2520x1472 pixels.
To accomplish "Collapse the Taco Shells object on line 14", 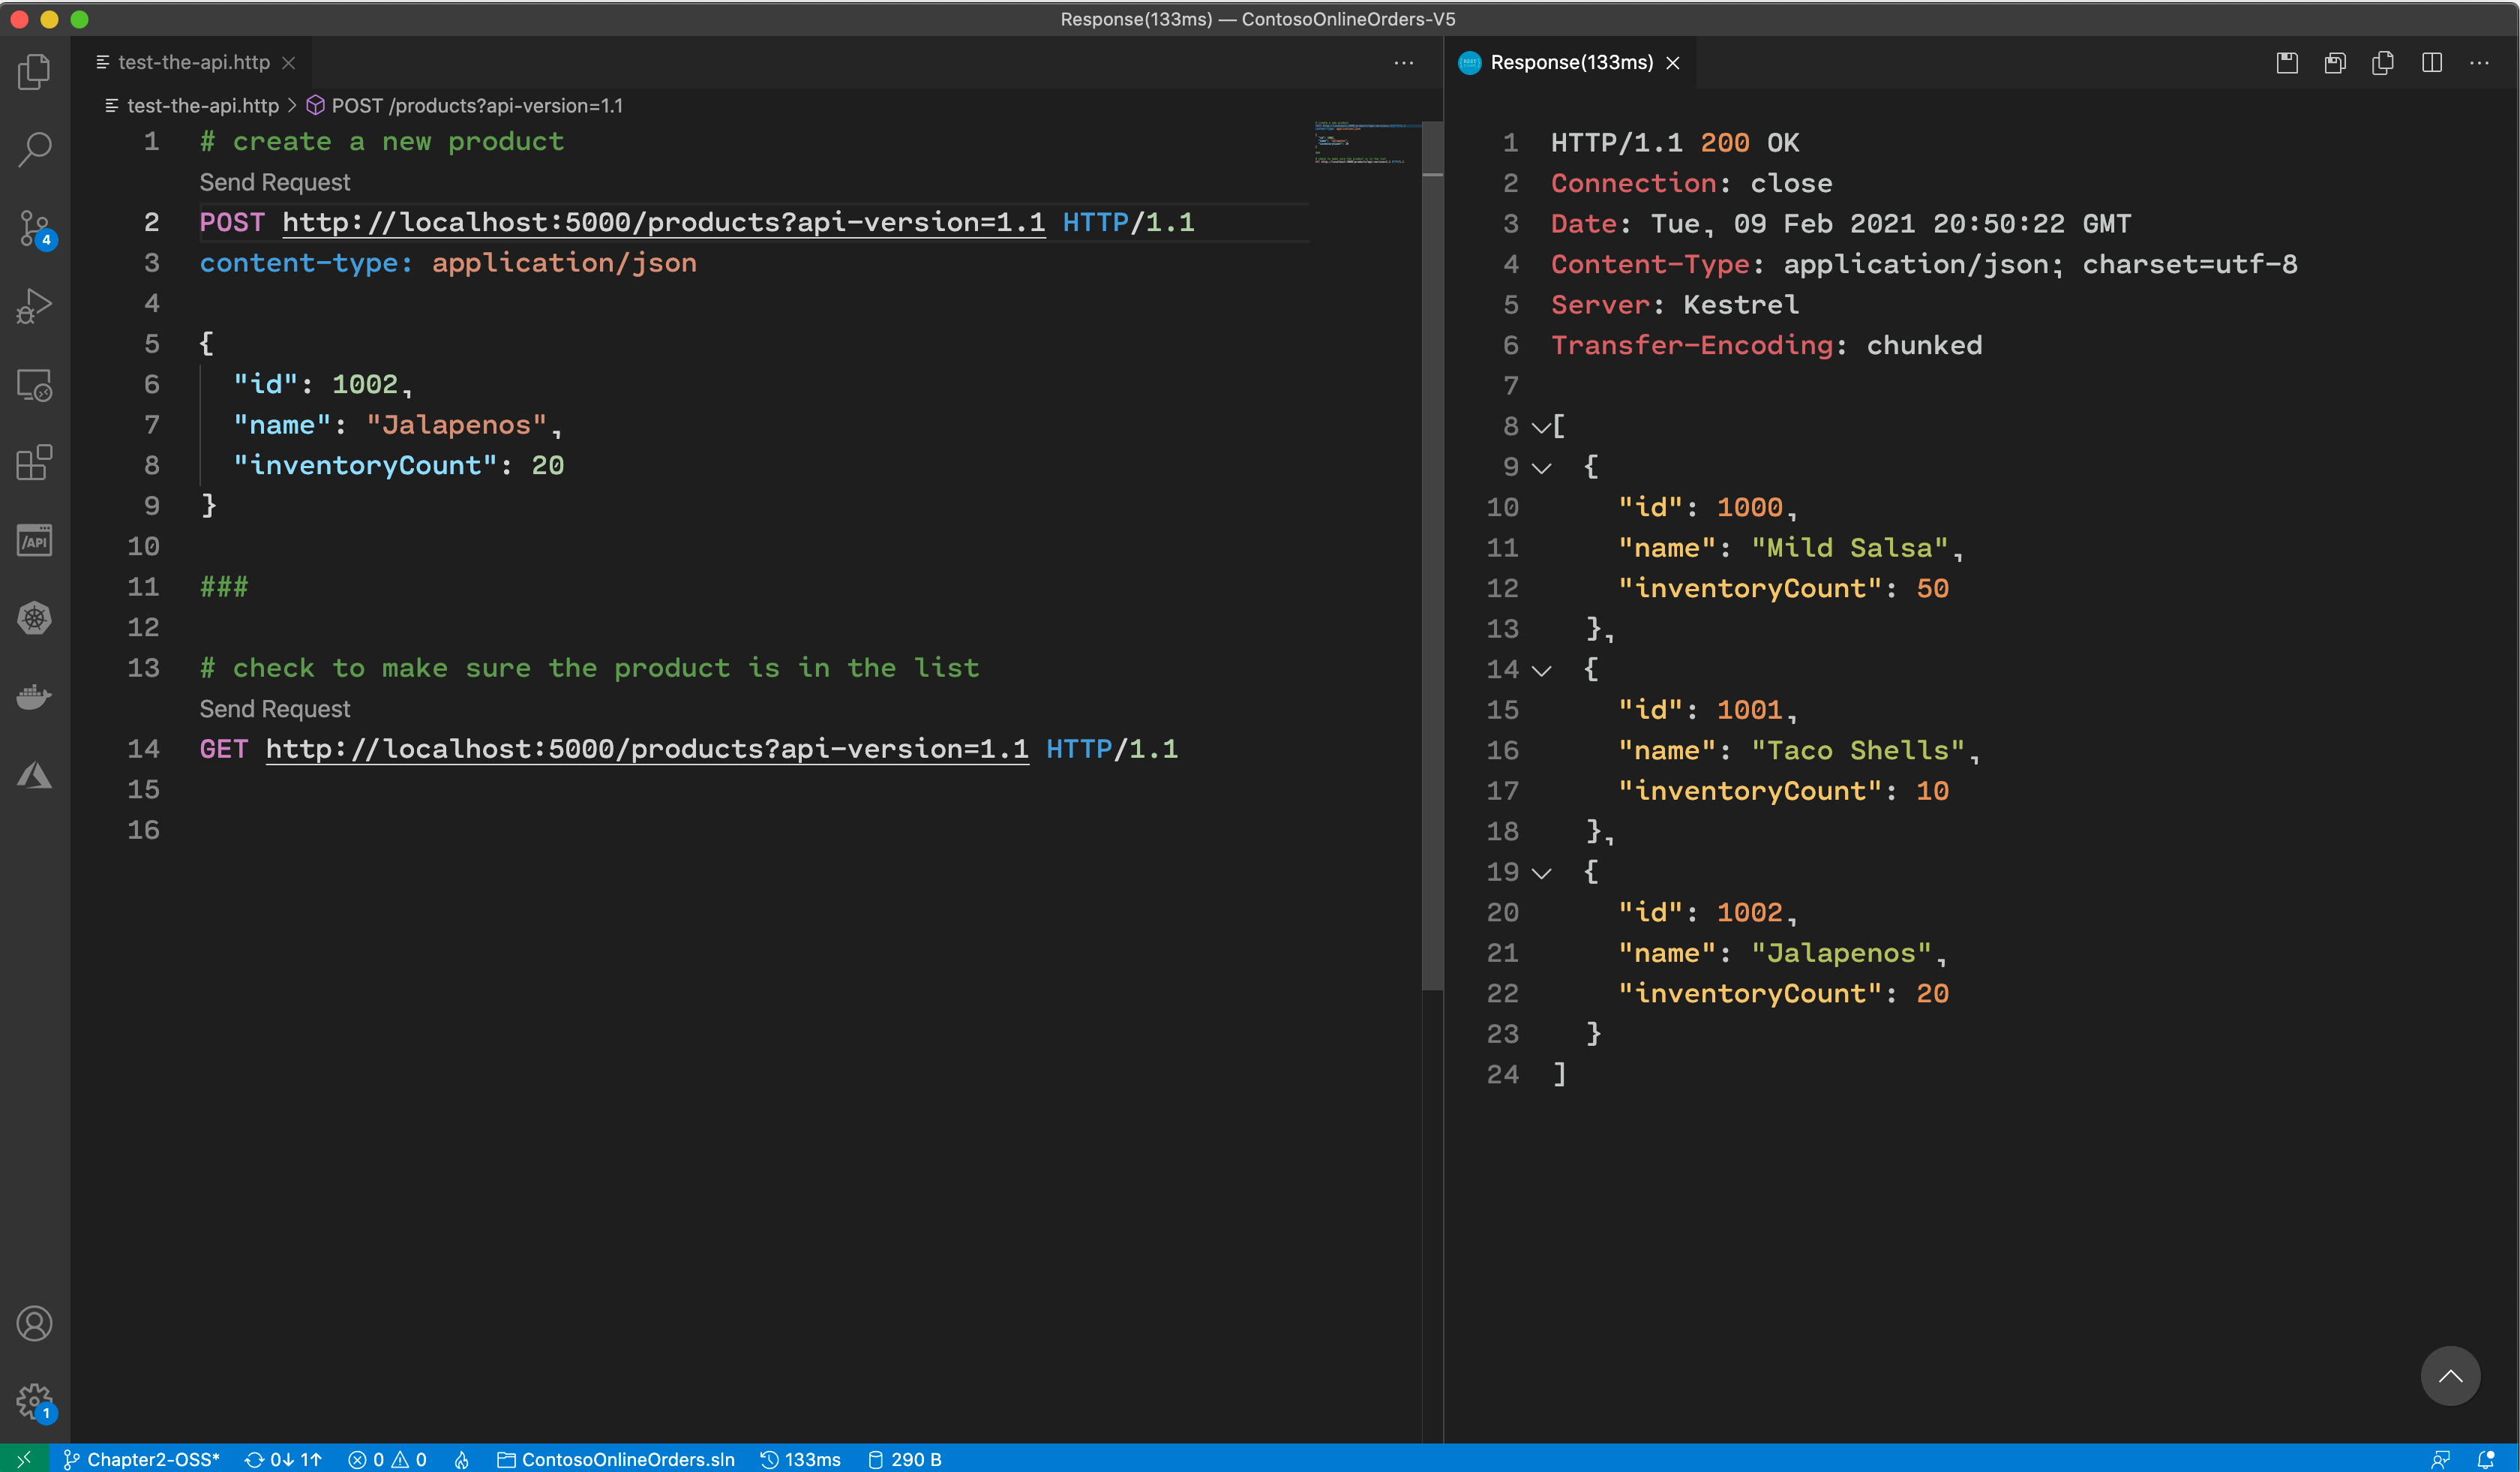I will [1541, 670].
